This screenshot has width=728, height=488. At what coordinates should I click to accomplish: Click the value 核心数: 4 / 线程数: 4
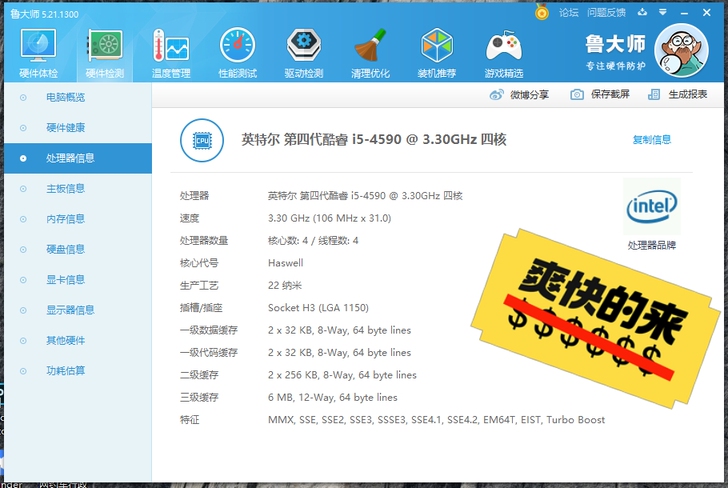coord(313,241)
